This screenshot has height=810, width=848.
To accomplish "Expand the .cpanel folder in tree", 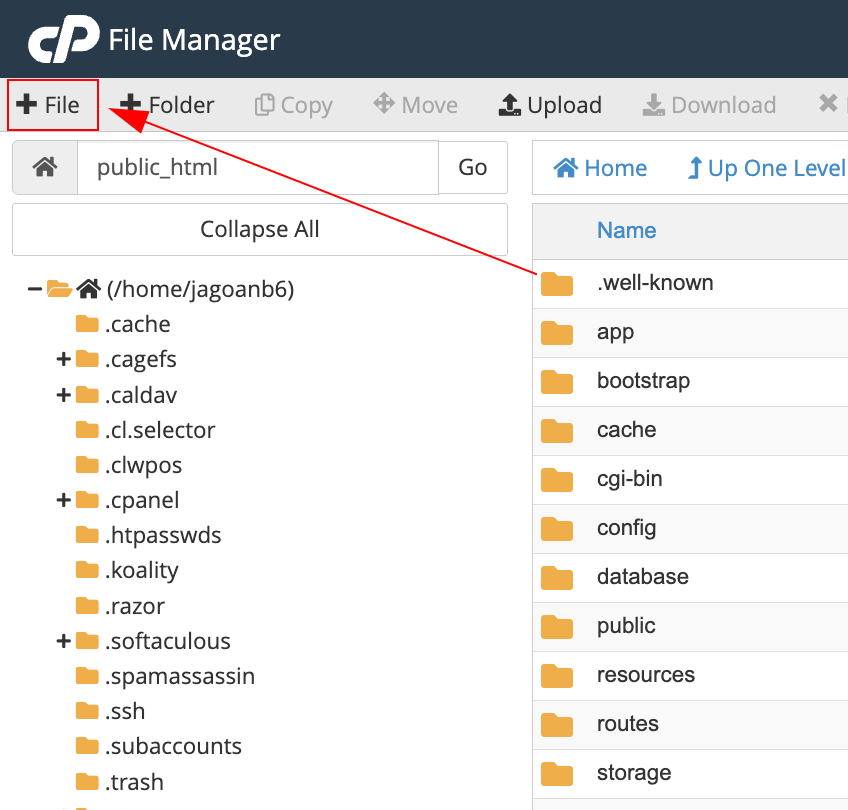I will [64, 500].
